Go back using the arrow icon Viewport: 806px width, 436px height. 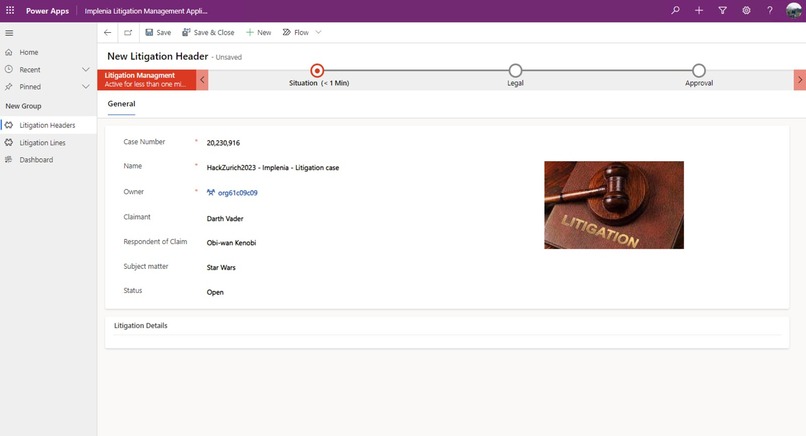pyautogui.click(x=107, y=32)
